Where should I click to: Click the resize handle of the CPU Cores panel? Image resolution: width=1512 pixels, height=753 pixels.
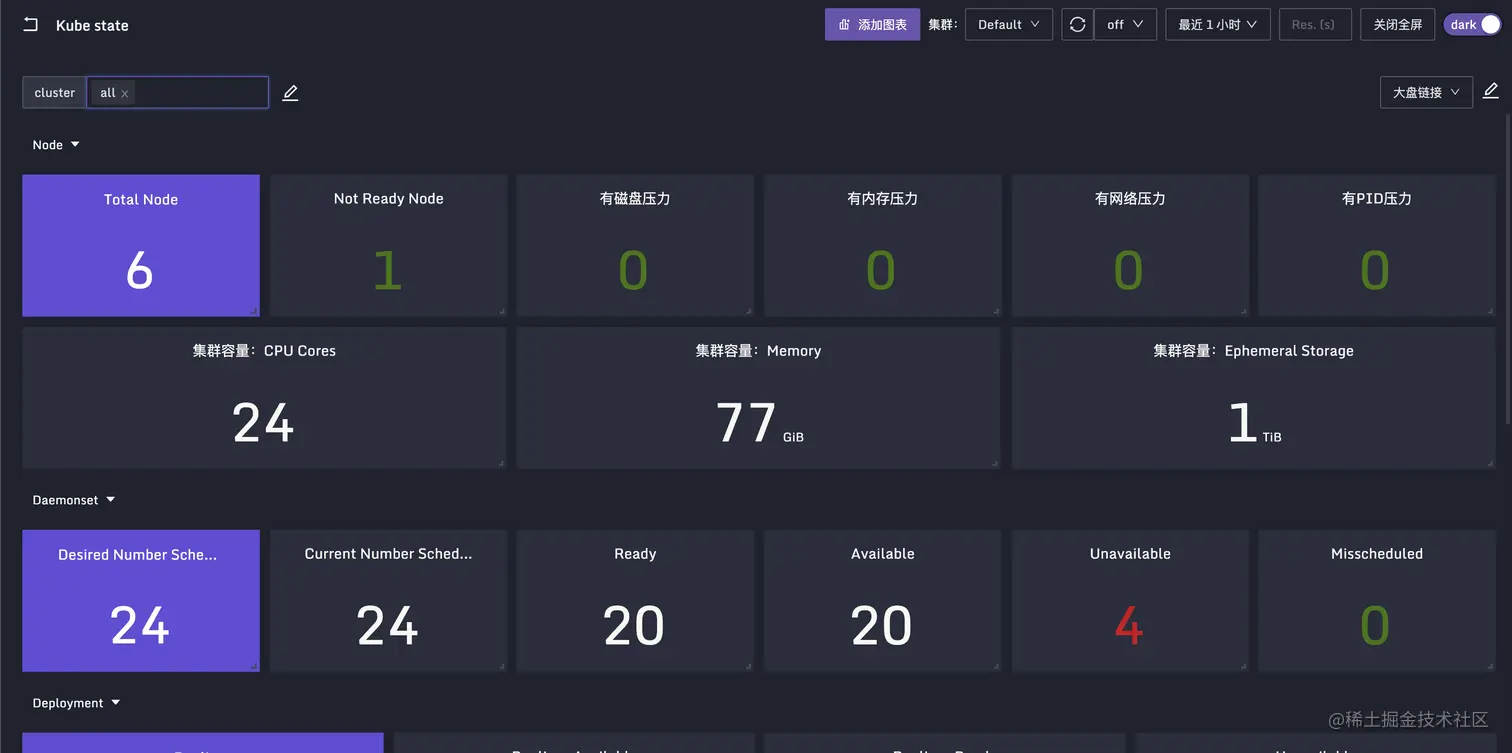(x=500, y=463)
